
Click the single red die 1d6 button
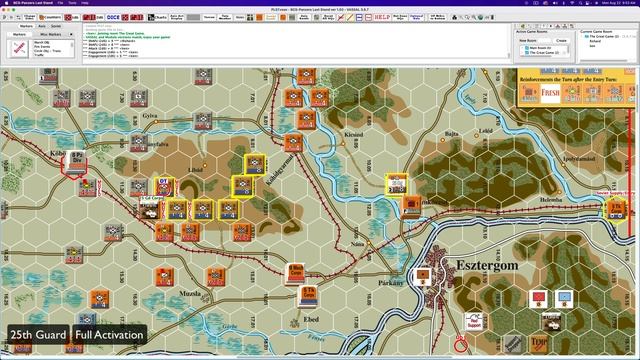(125, 17)
